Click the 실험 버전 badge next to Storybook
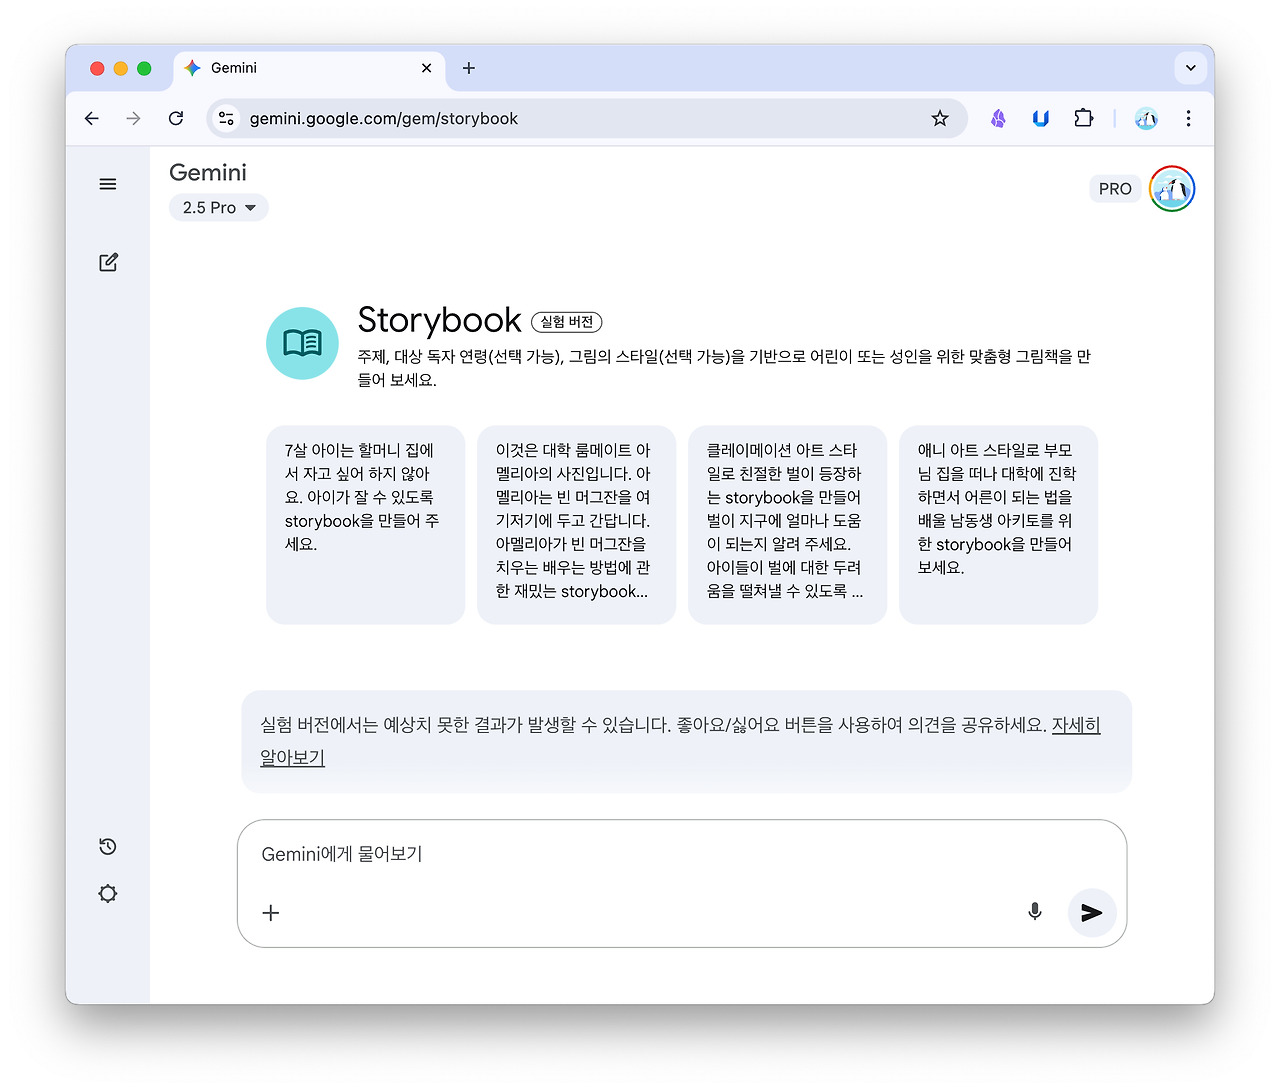Screen dimensions: 1280x1091 567,322
